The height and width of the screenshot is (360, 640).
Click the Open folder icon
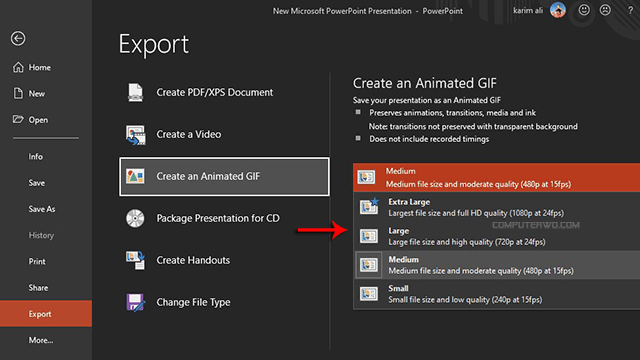(x=18, y=119)
